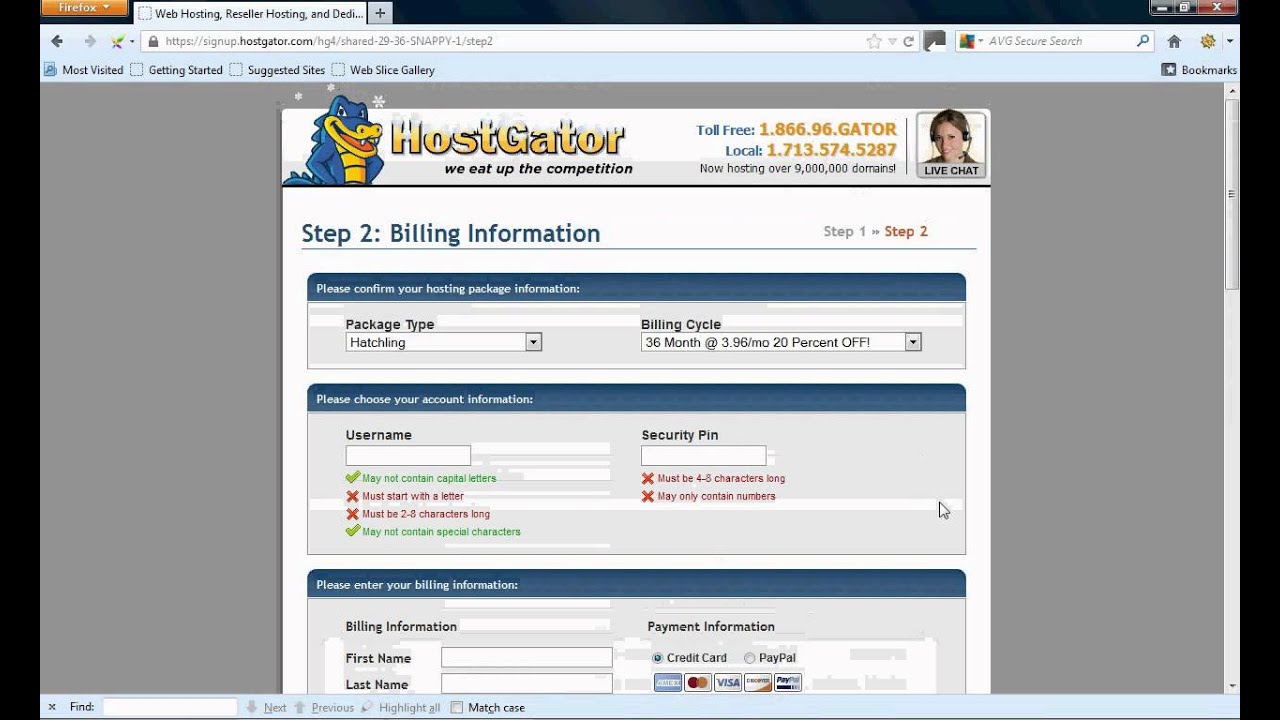
Task: Click the toll free number 1.866.96.GATOR
Action: [828, 130]
